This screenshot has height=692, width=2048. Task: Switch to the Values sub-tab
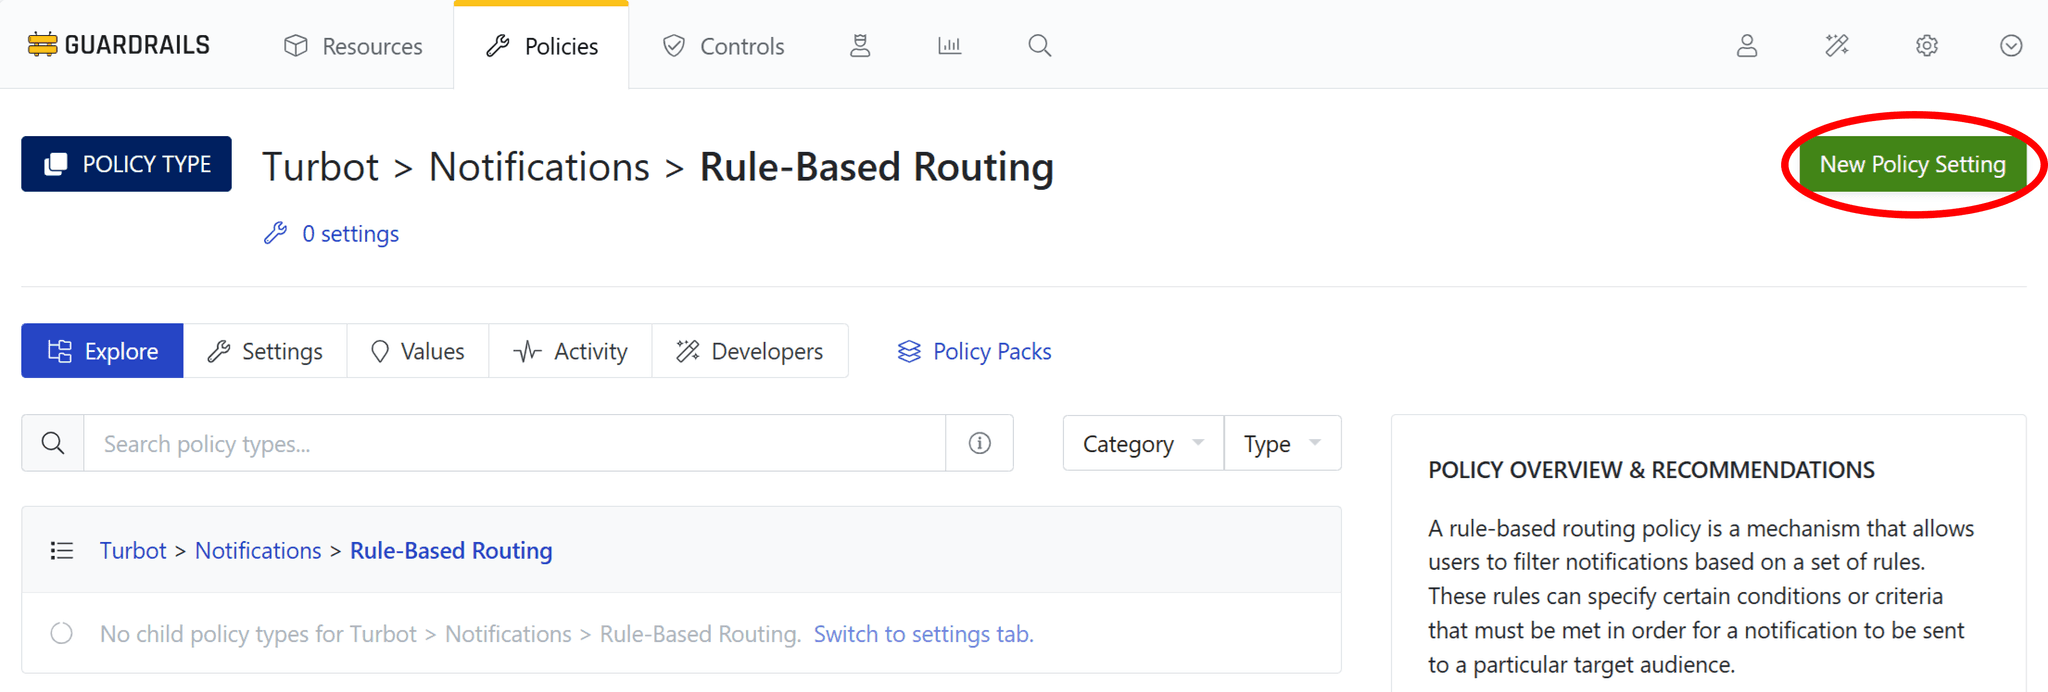click(x=417, y=351)
